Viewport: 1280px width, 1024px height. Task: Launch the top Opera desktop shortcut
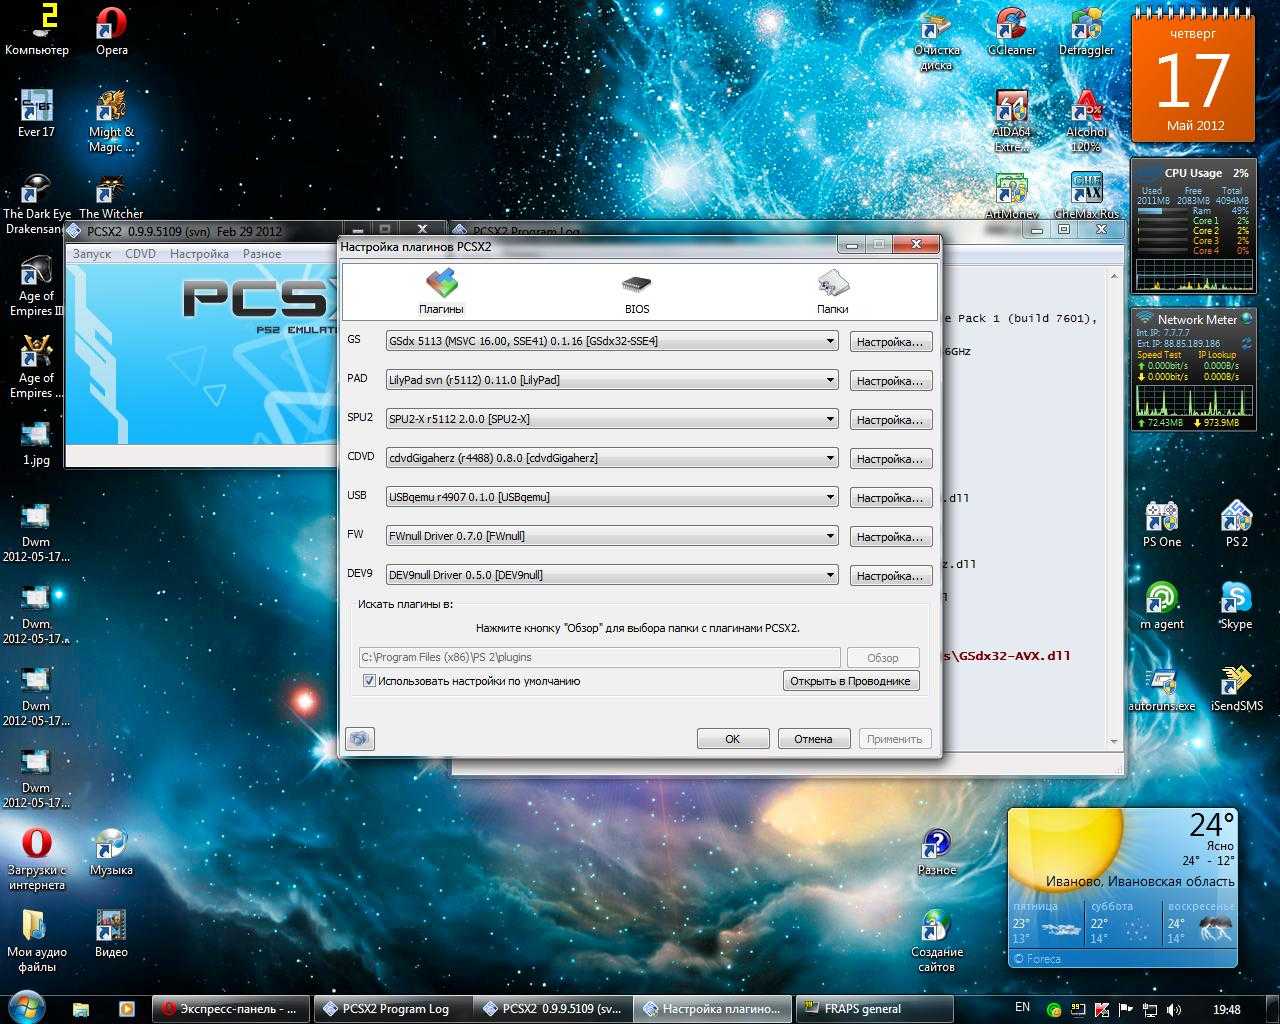click(x=111, y=30)
